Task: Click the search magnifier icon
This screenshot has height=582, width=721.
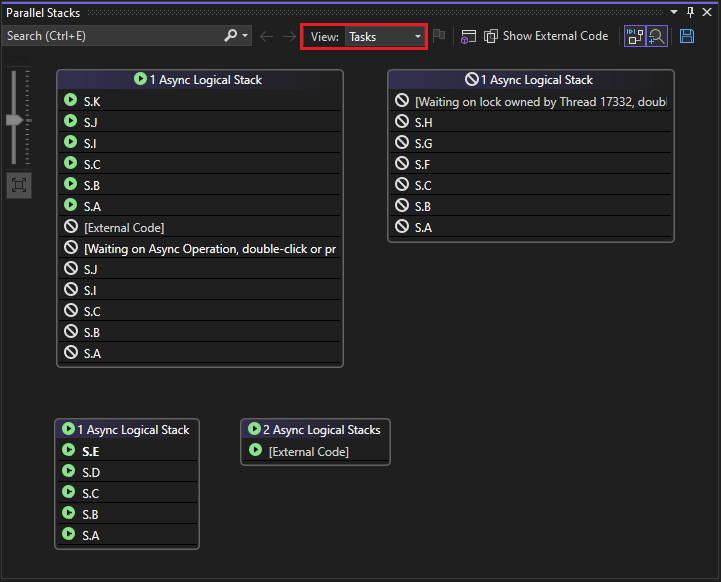Action: point(230,35)
